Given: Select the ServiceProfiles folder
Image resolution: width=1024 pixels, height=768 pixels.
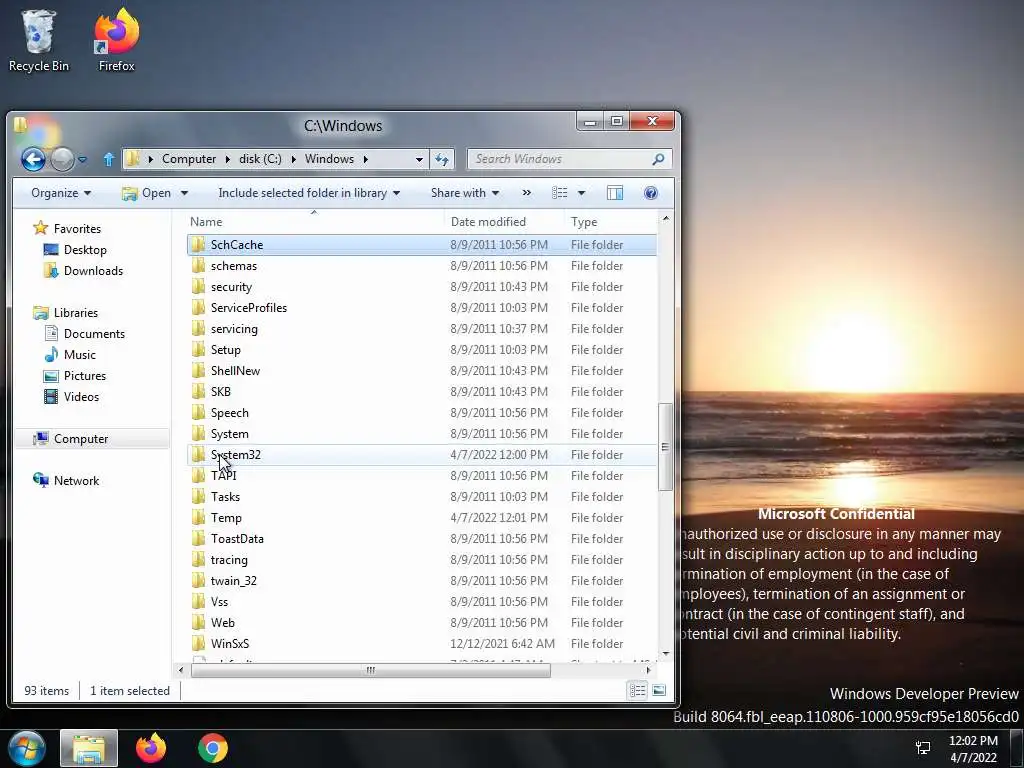Looking at the screenshot, I should point(422,307).
